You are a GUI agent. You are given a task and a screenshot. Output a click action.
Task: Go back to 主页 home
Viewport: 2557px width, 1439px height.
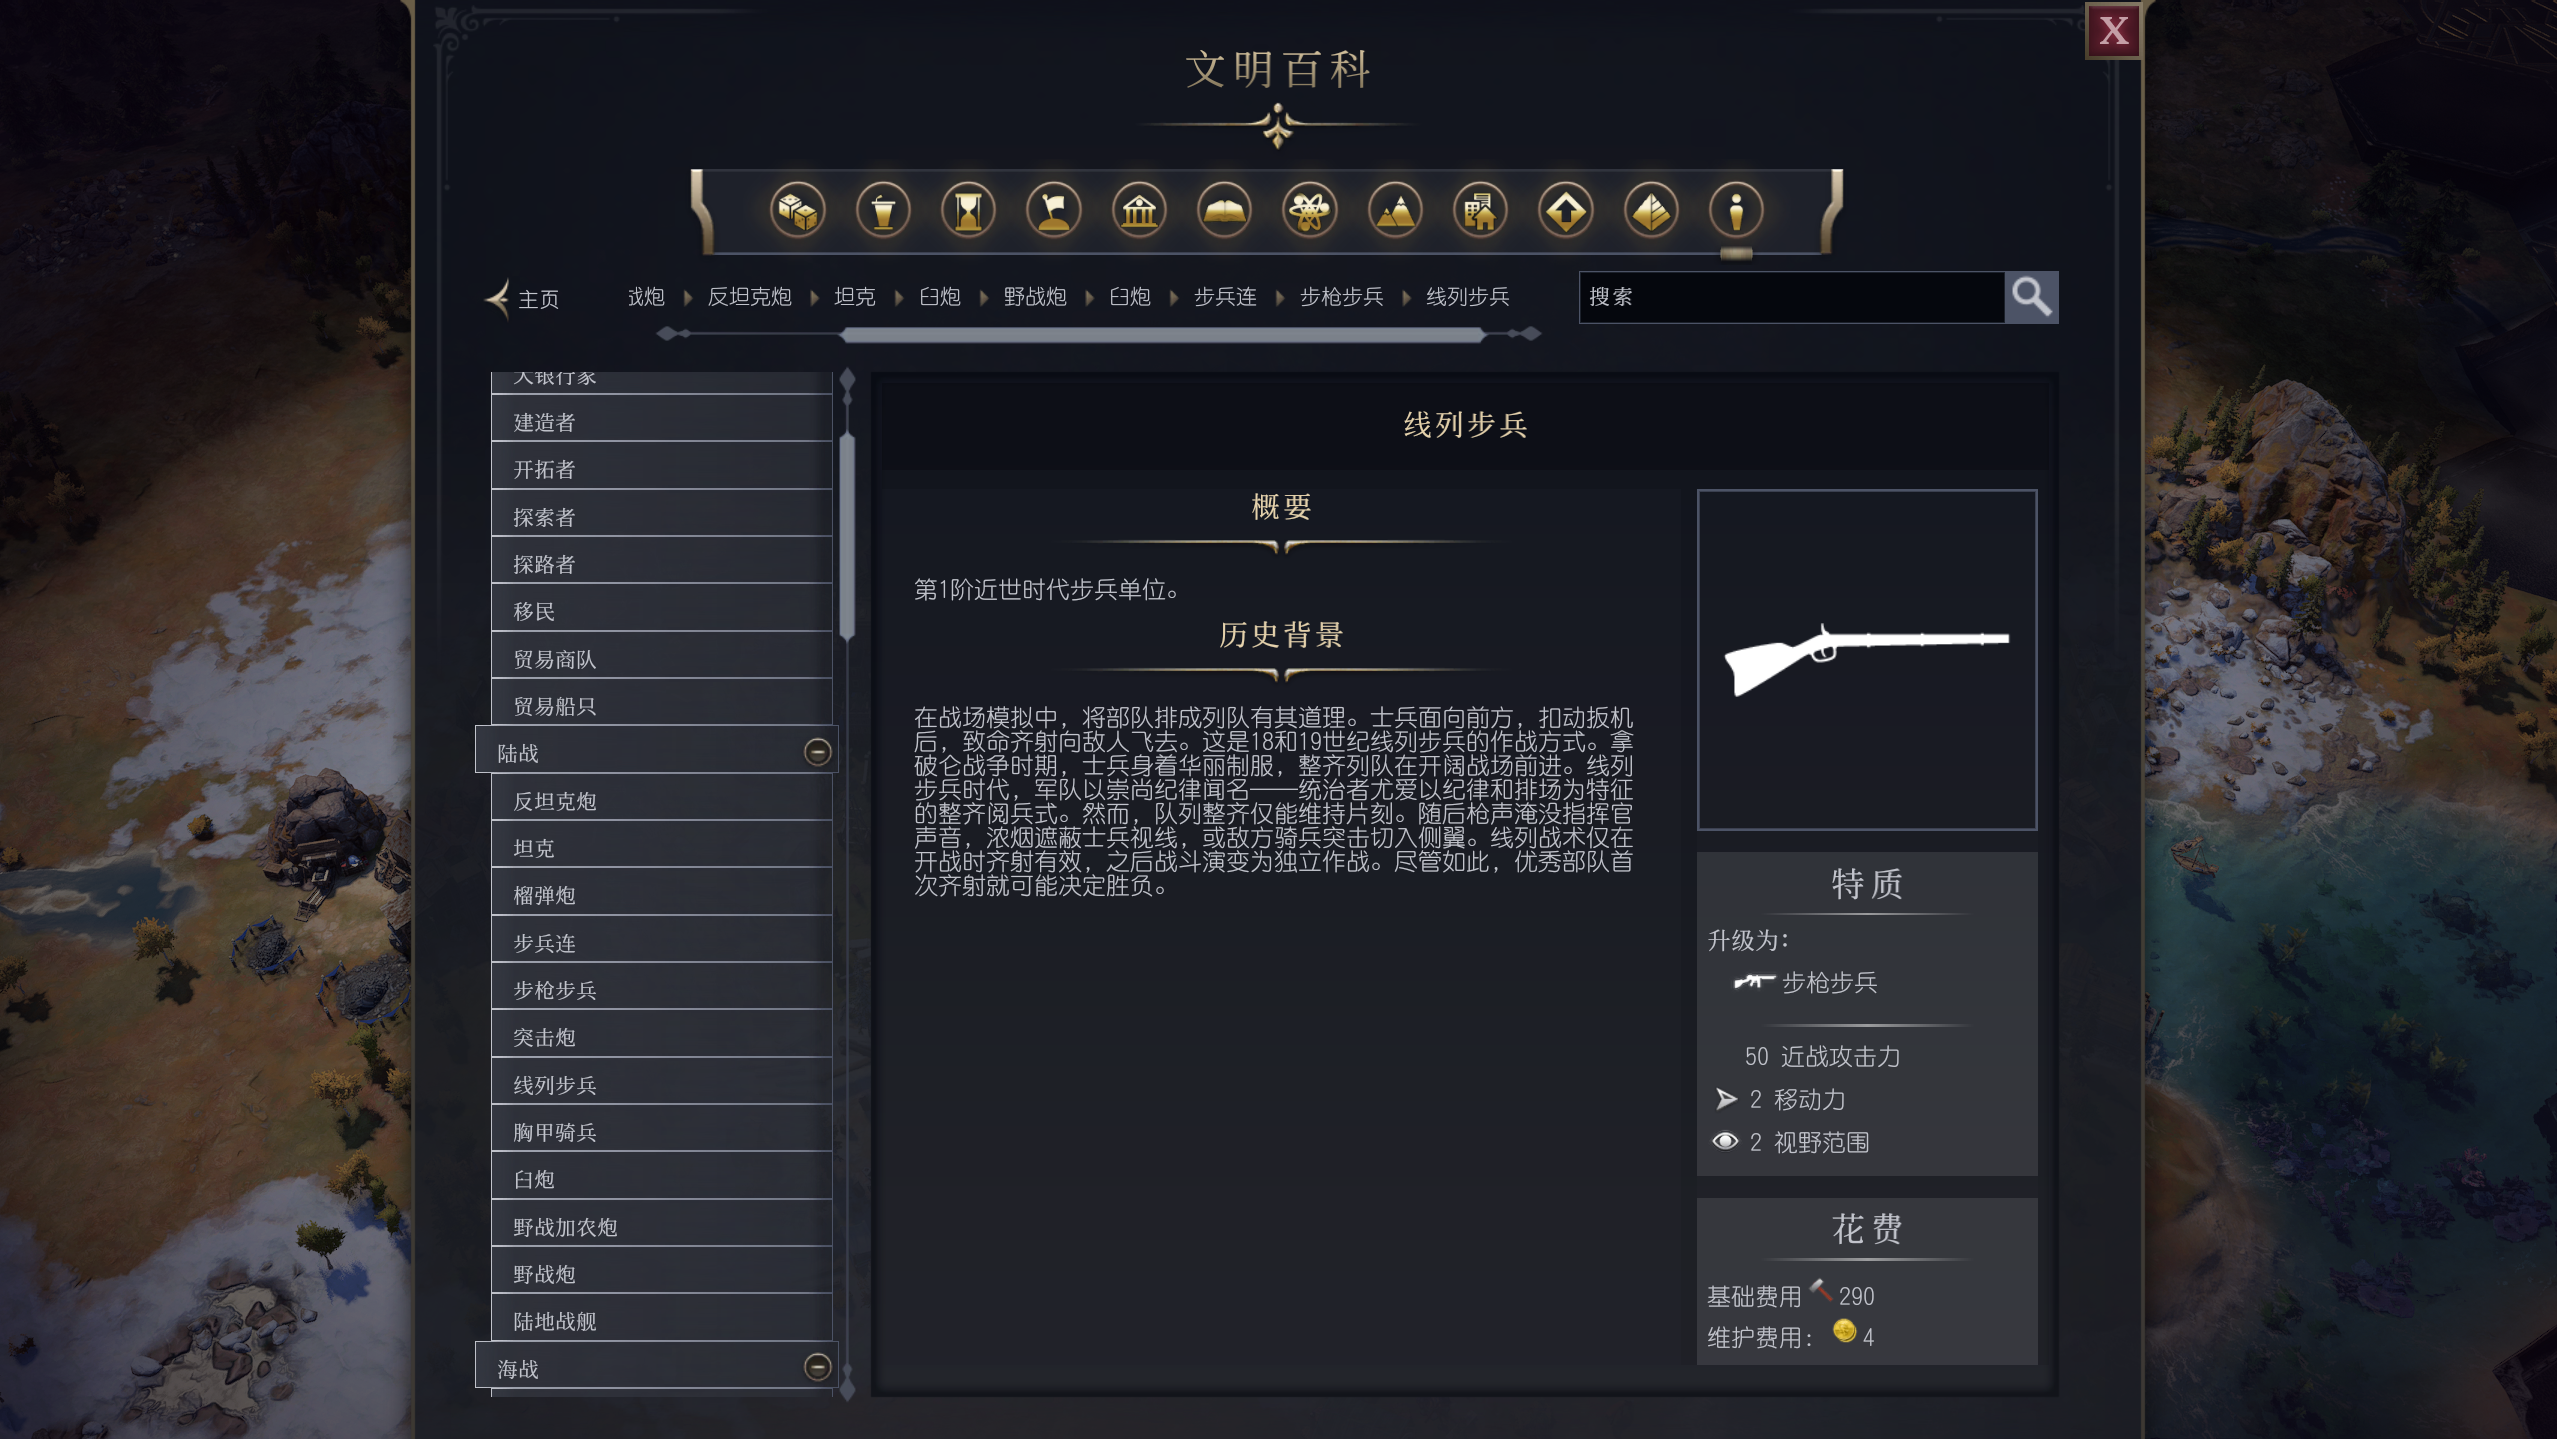point(522,298)
